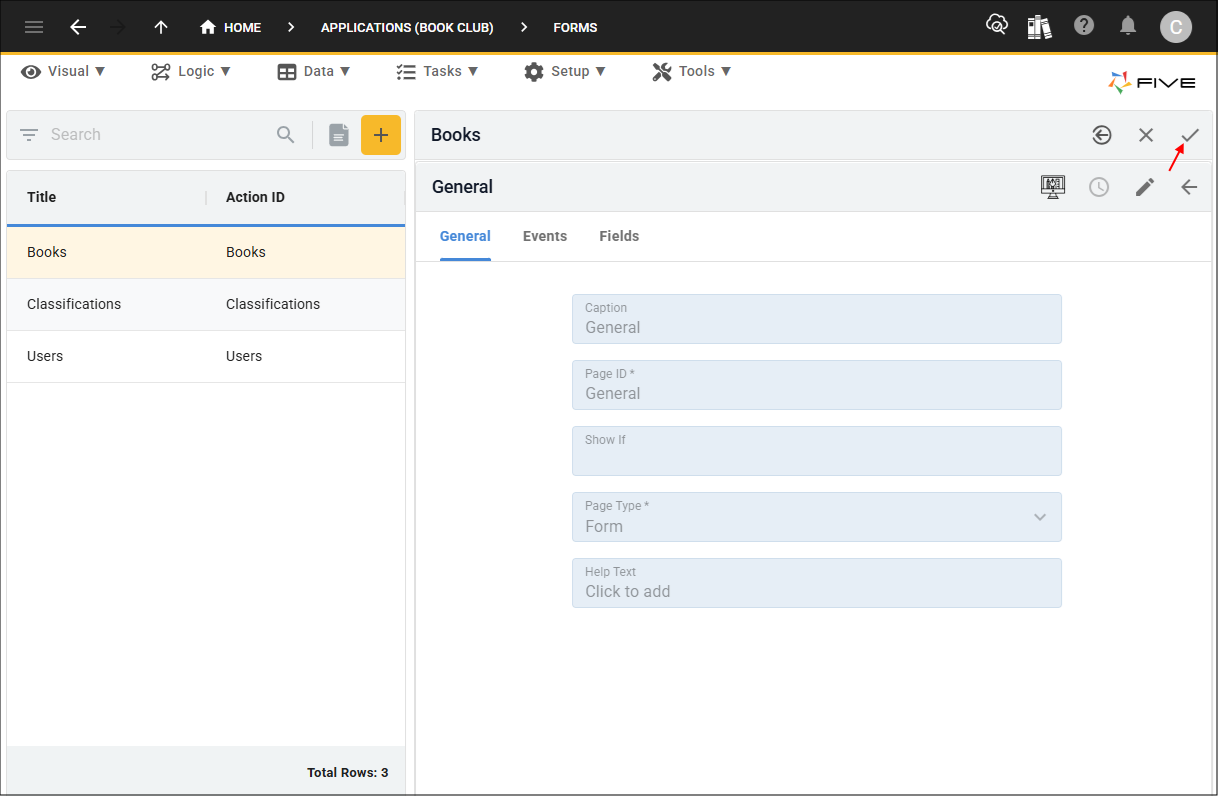Click the Caption field
Viewport: 1218px width, 796px height.
[x=817, y=319]
